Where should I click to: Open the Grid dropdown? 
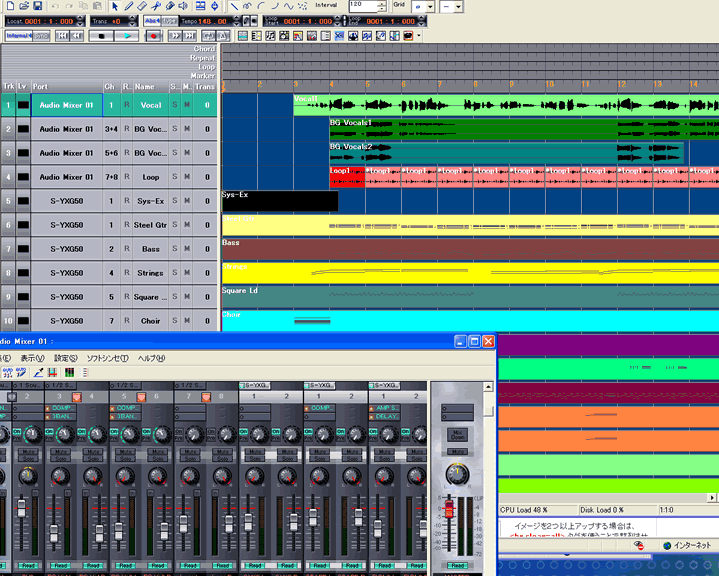430,7
